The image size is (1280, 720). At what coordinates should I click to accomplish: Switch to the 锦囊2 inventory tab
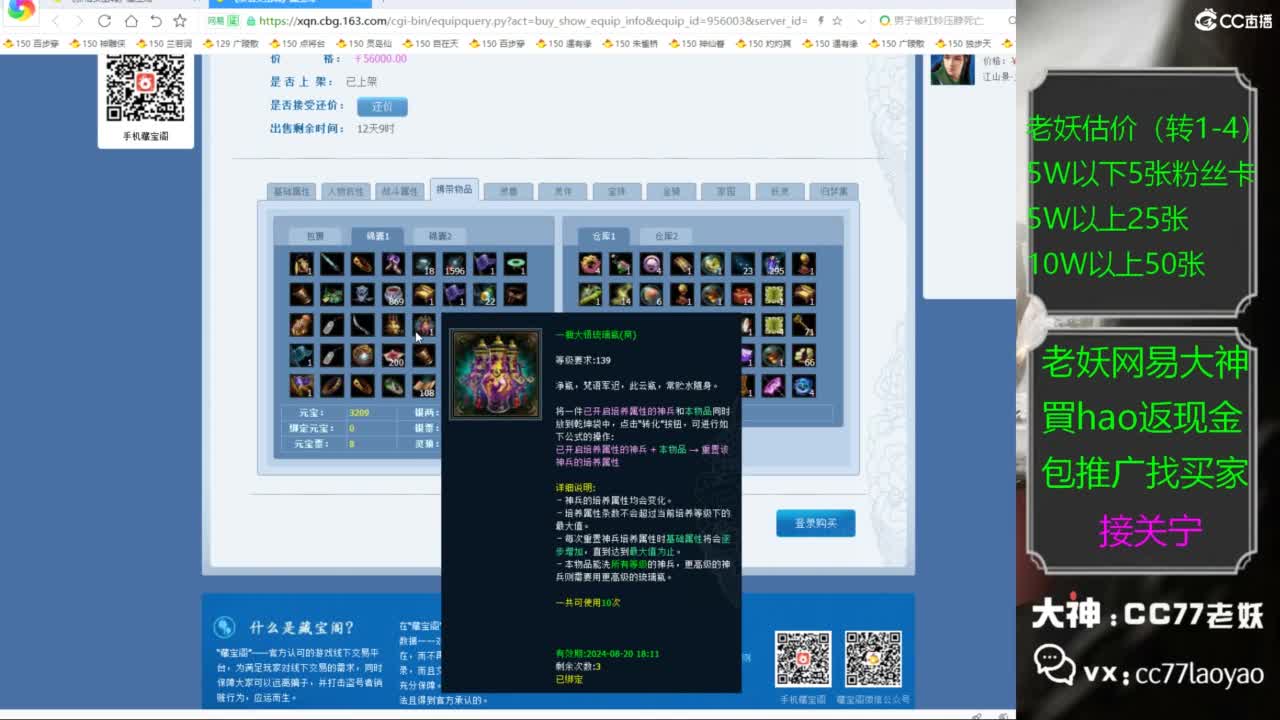(440, 236)
